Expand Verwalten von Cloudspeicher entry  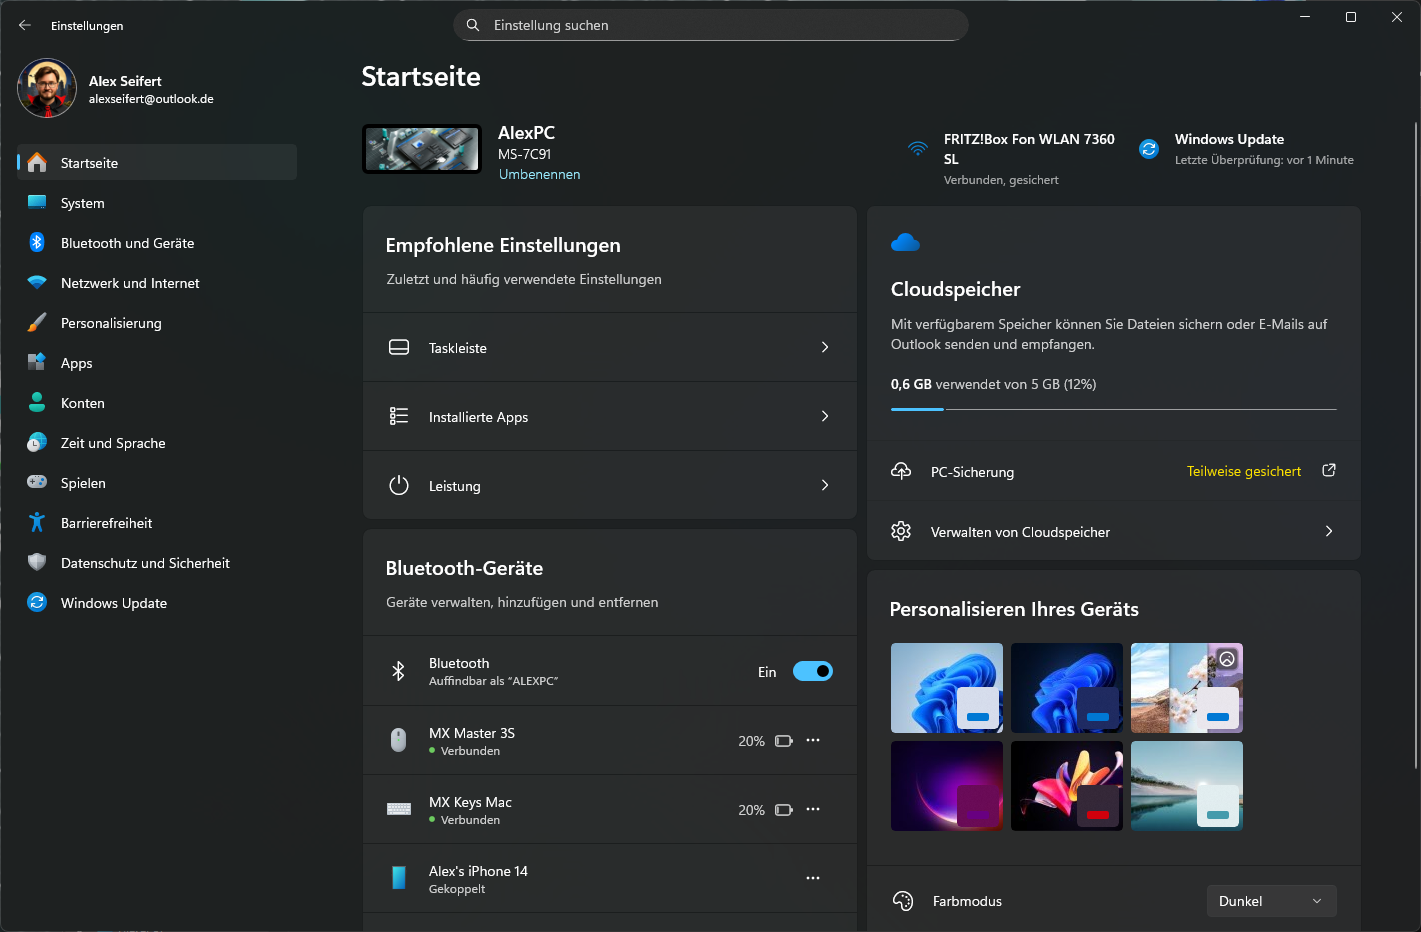tap(1113, 532)
